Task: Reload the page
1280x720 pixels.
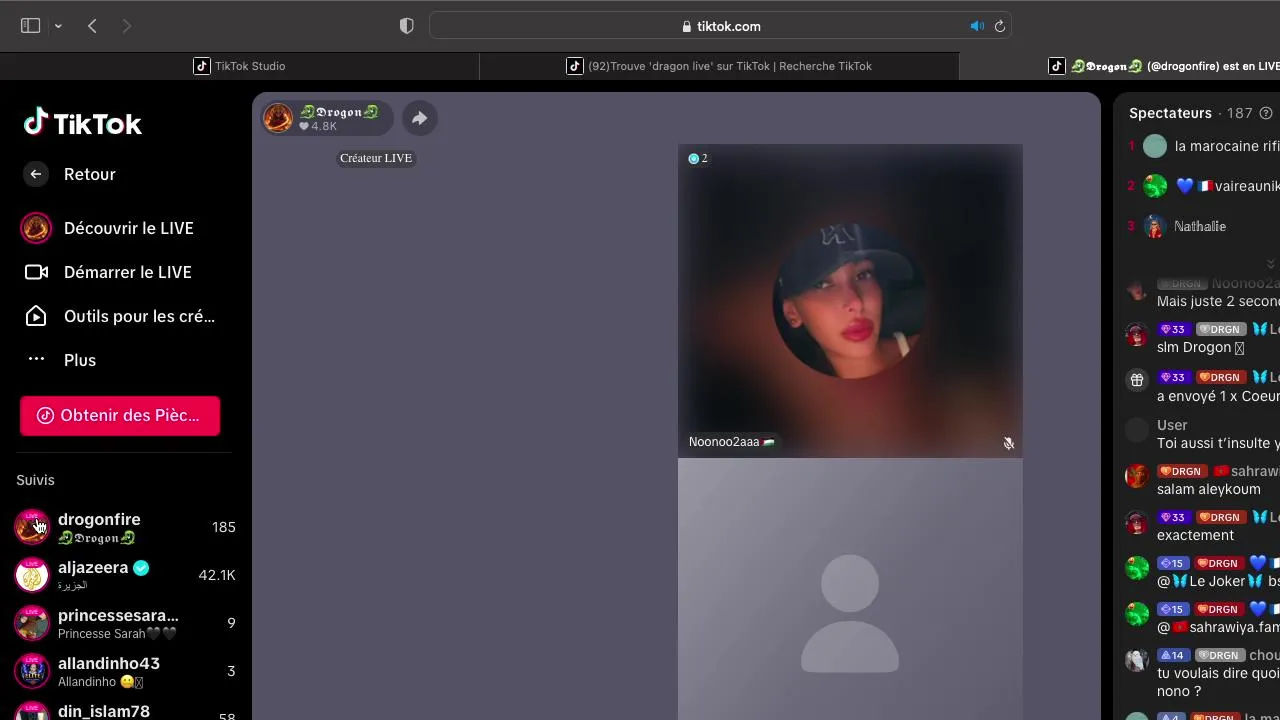Action: 999,26
